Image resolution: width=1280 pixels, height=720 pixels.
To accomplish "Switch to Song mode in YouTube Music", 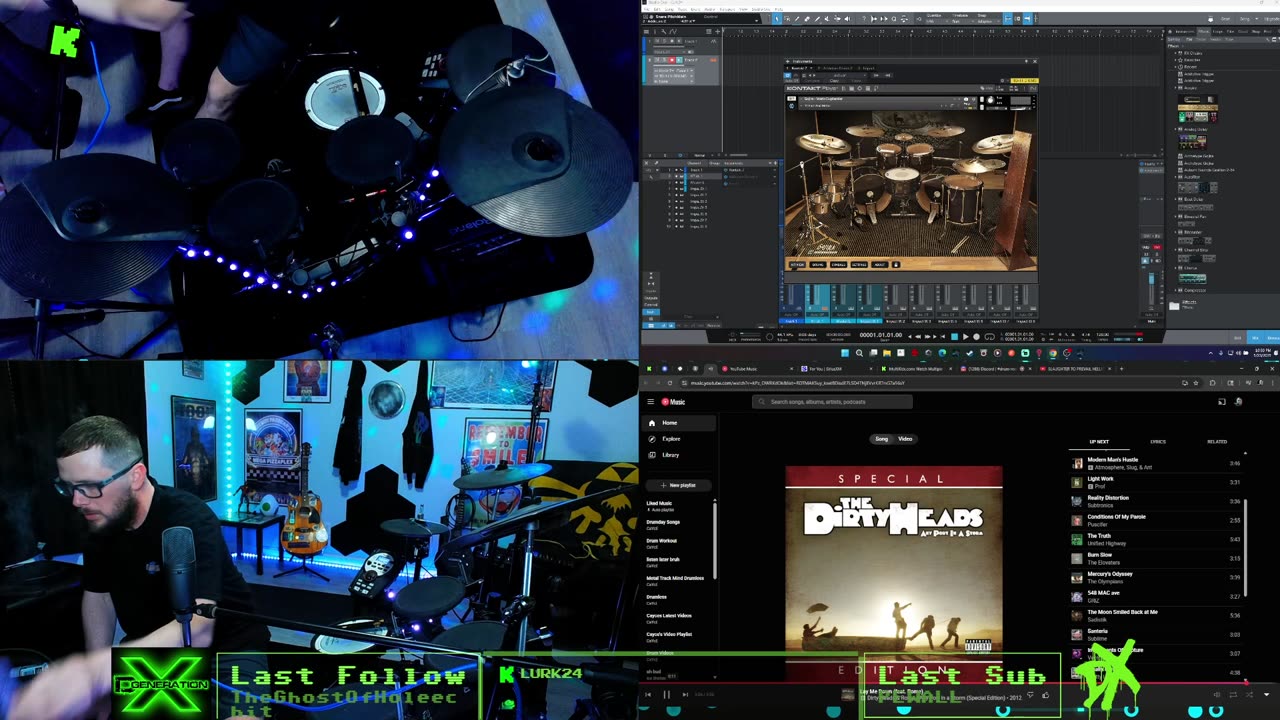I will point(881,439).
